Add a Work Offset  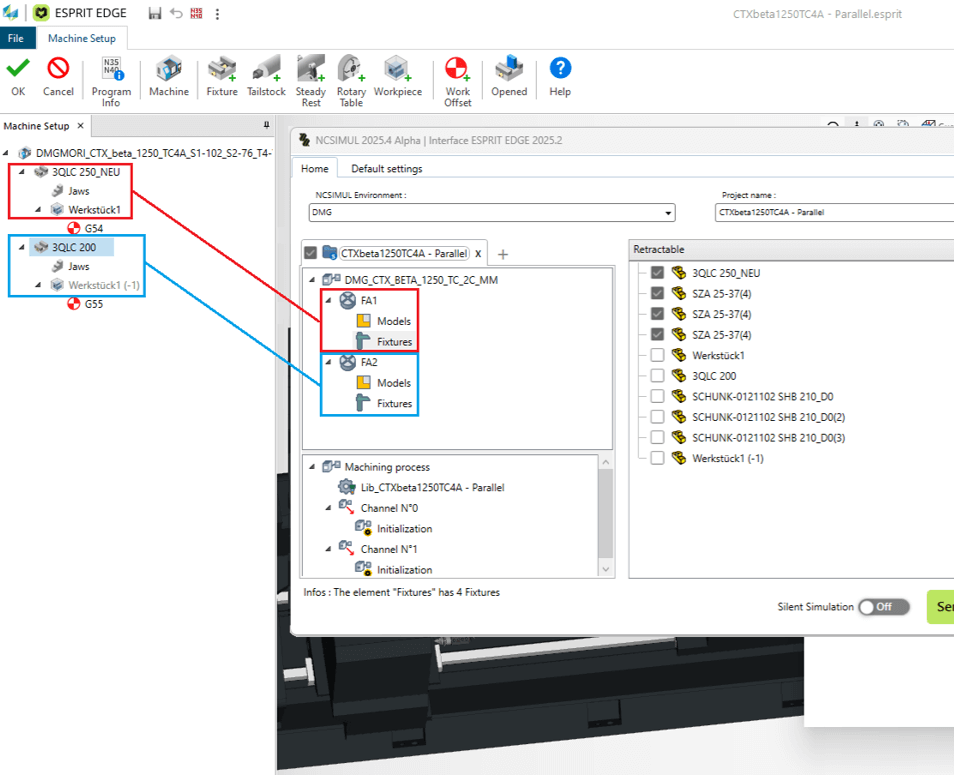457,68
